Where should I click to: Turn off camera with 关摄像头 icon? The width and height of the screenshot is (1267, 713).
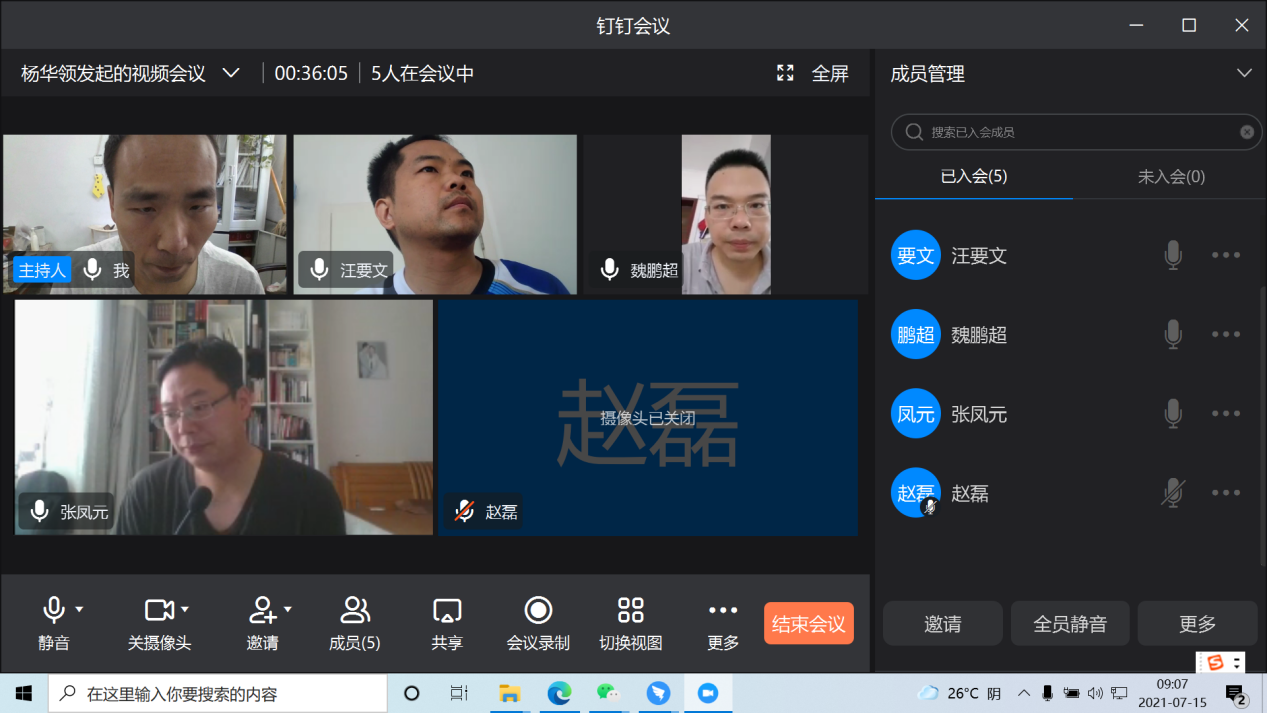[159, 609]
